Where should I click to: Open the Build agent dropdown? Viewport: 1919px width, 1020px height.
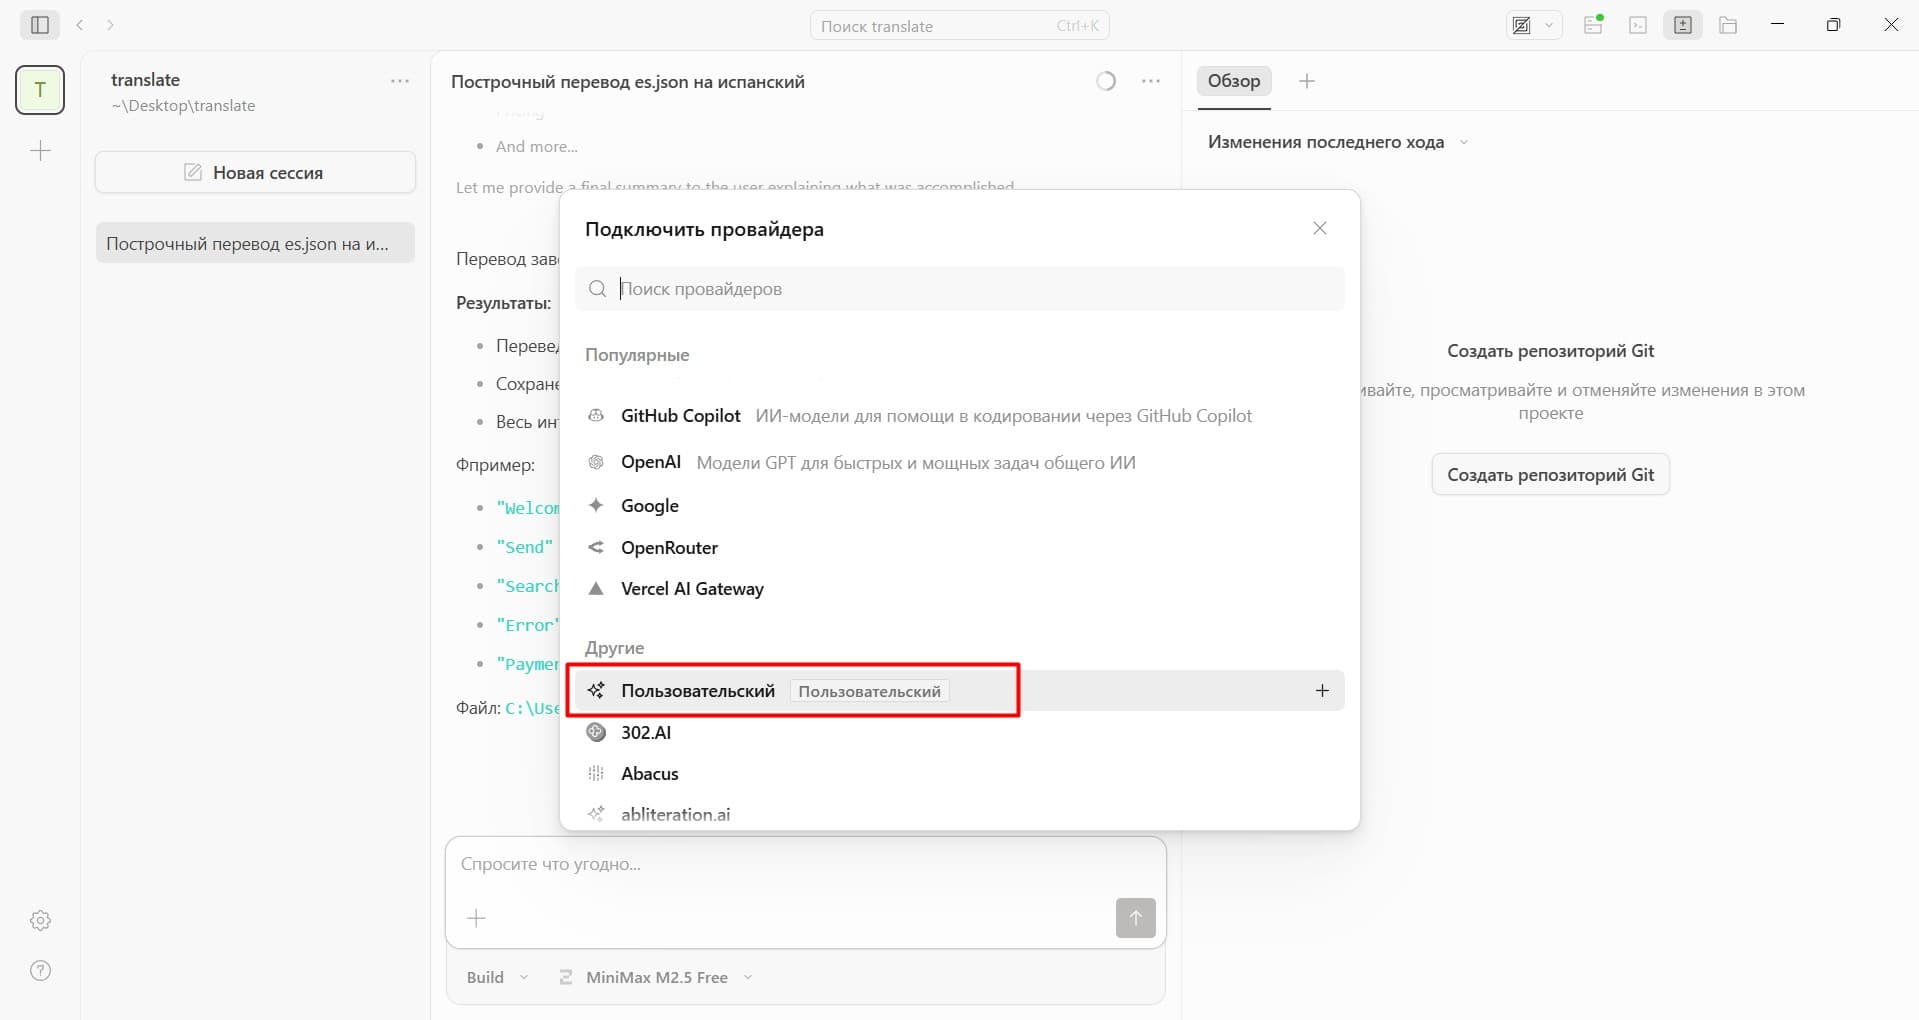coord(497,977)
